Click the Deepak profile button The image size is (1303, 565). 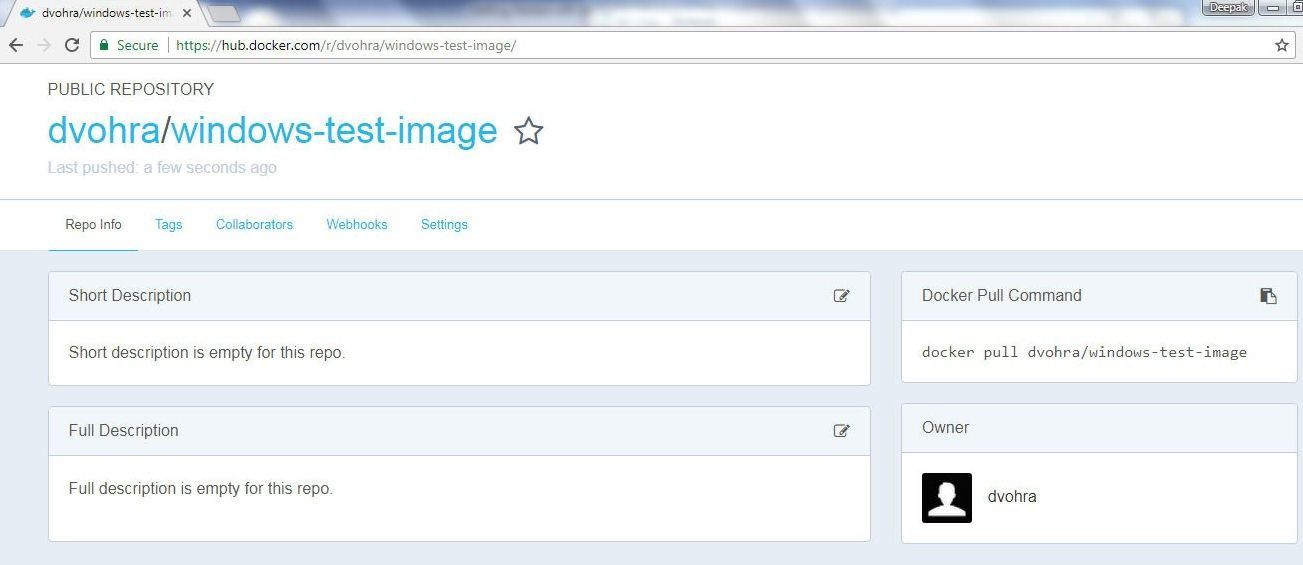[x=1228, y=7]
